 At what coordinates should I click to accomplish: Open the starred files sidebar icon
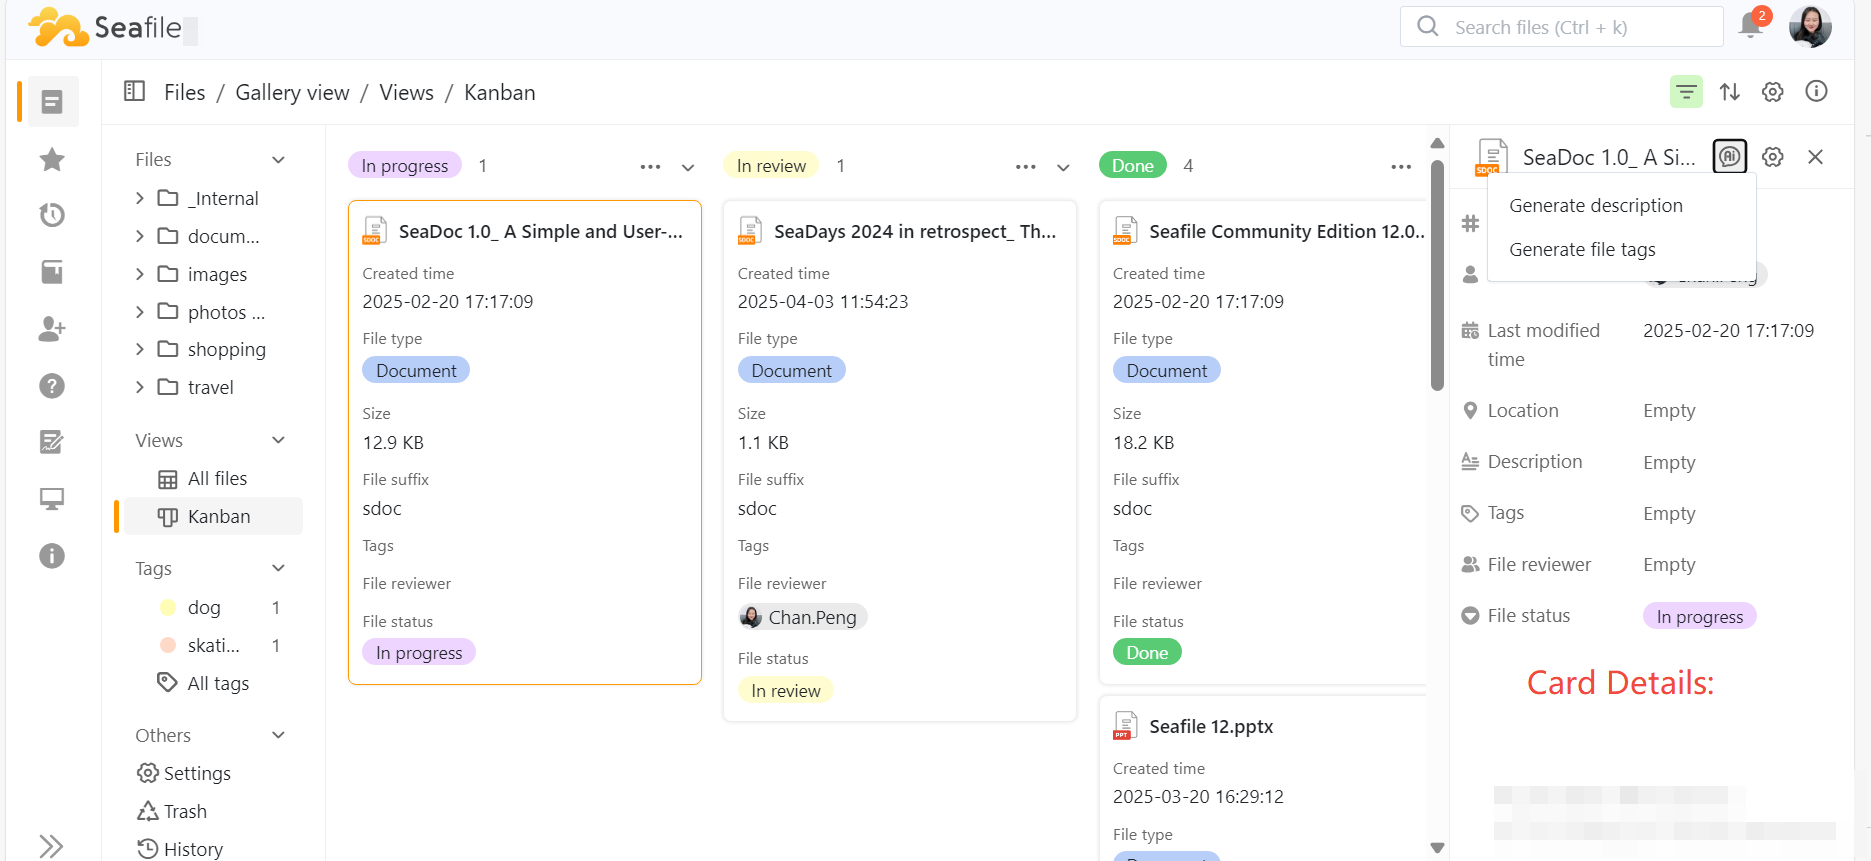52,159
